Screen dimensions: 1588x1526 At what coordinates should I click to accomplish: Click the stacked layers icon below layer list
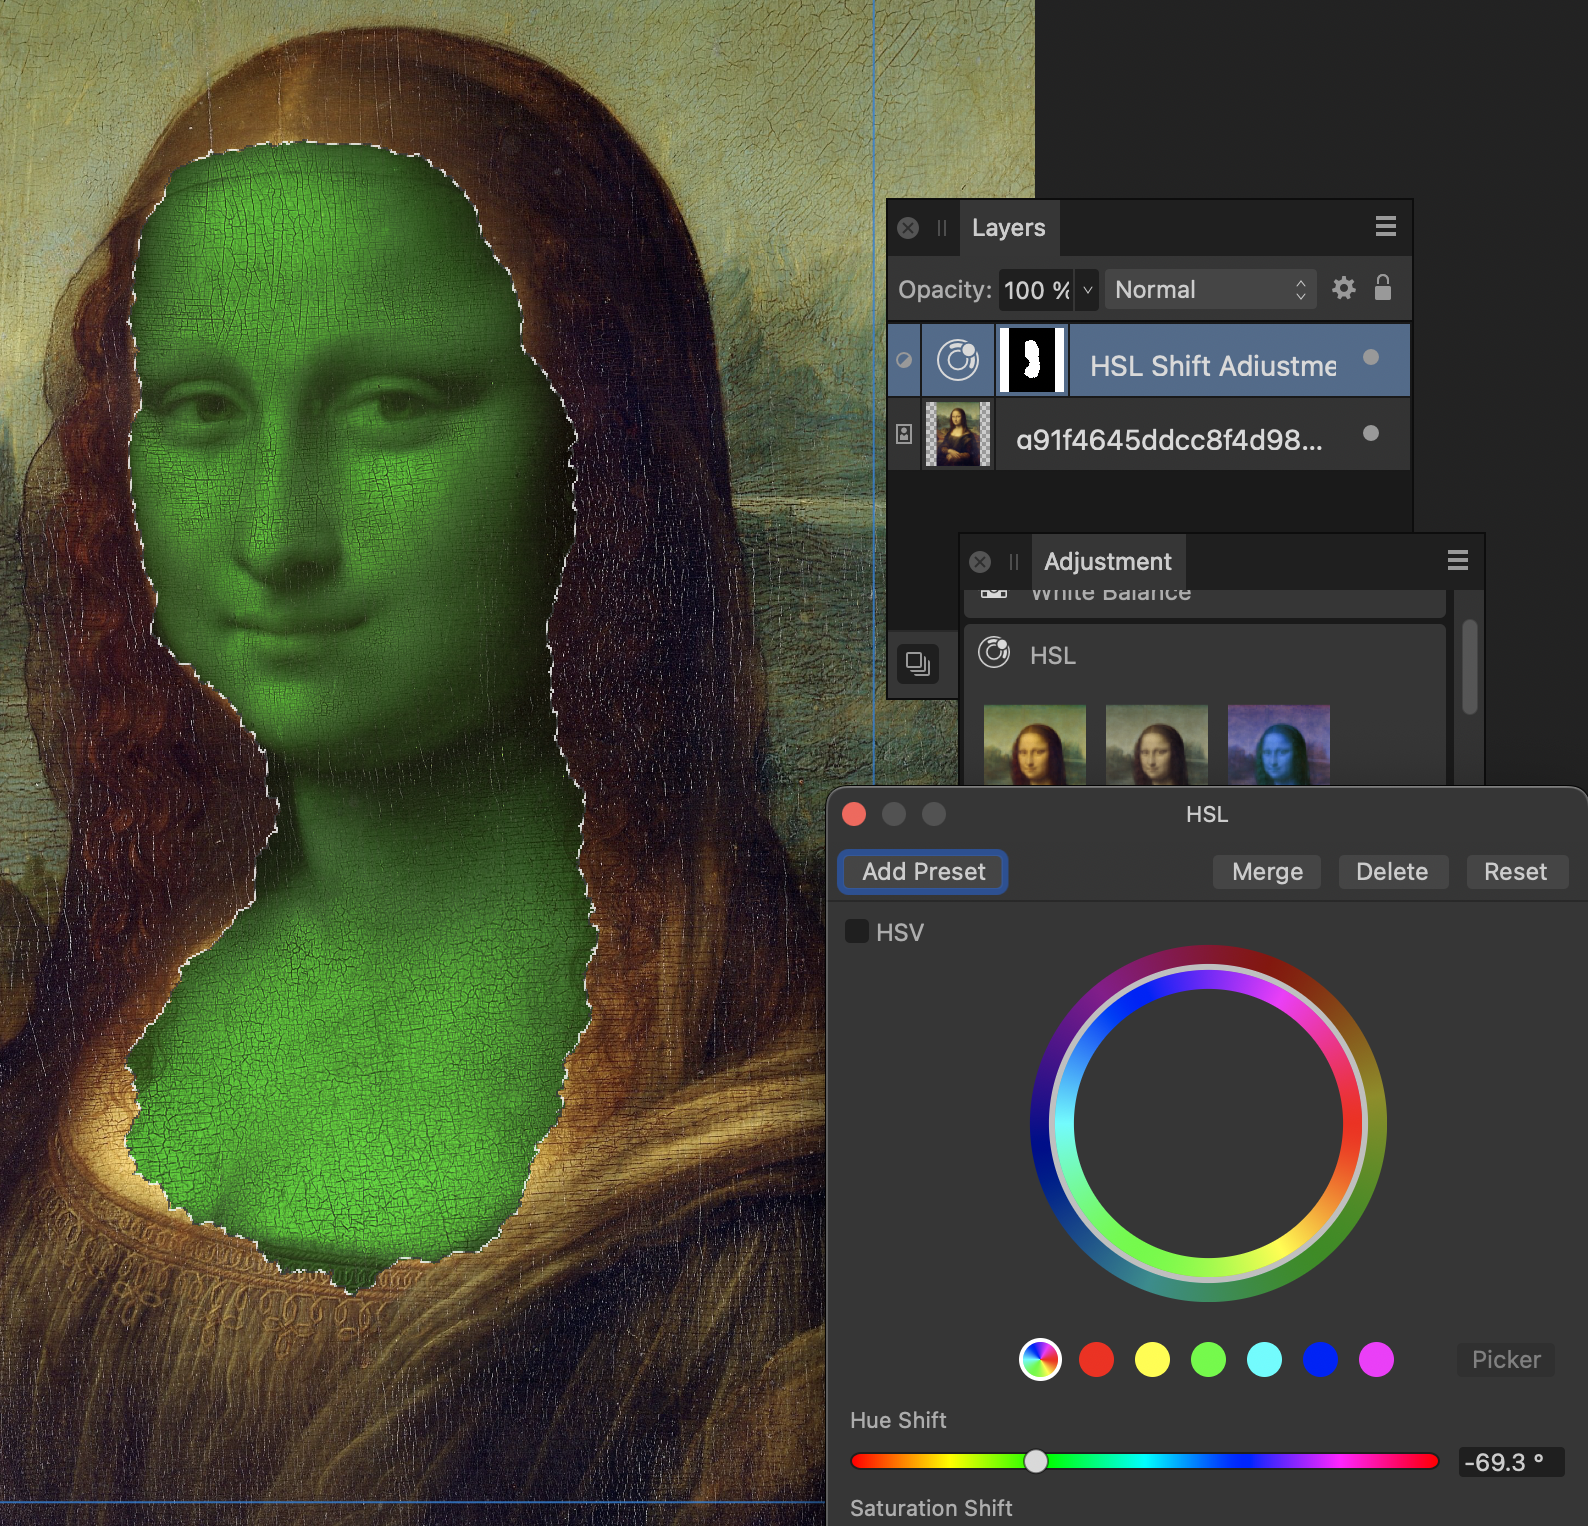pyautogui.click(x=918, y=664)
